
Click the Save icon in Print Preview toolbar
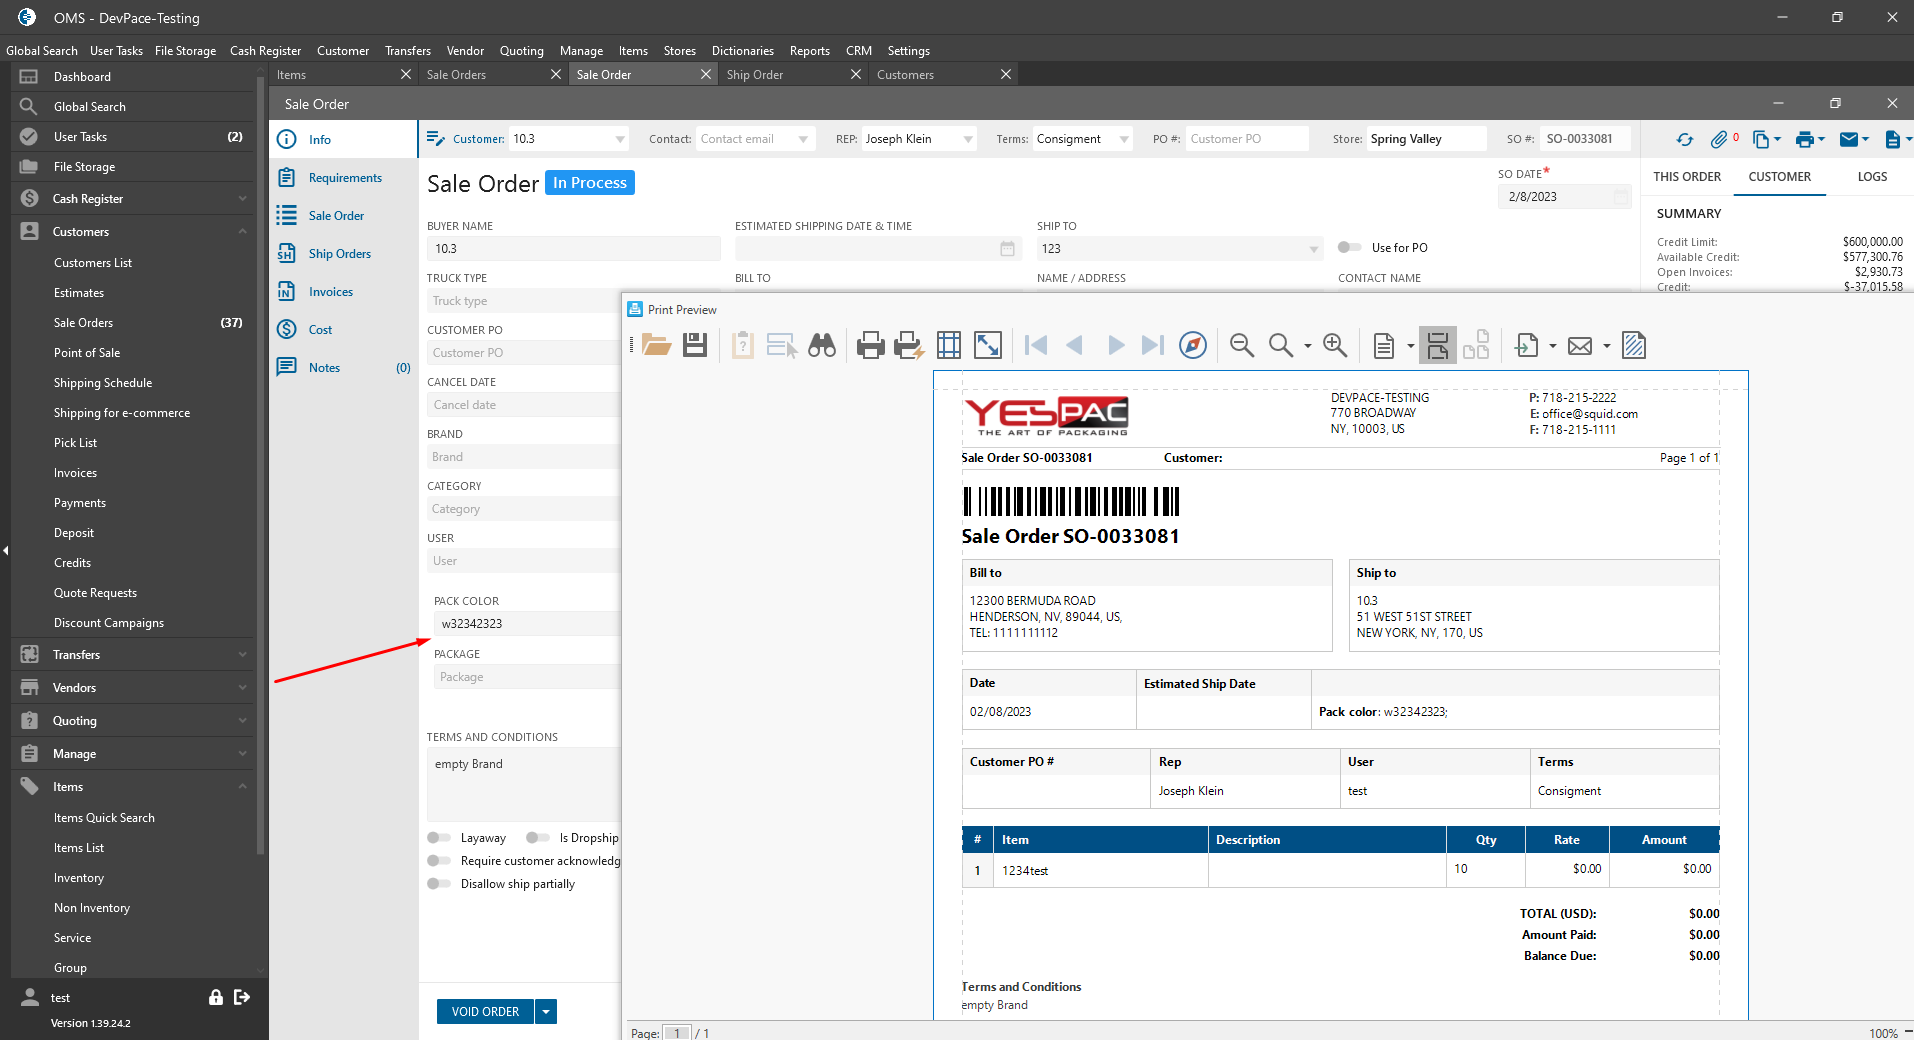tap(695, 346)
